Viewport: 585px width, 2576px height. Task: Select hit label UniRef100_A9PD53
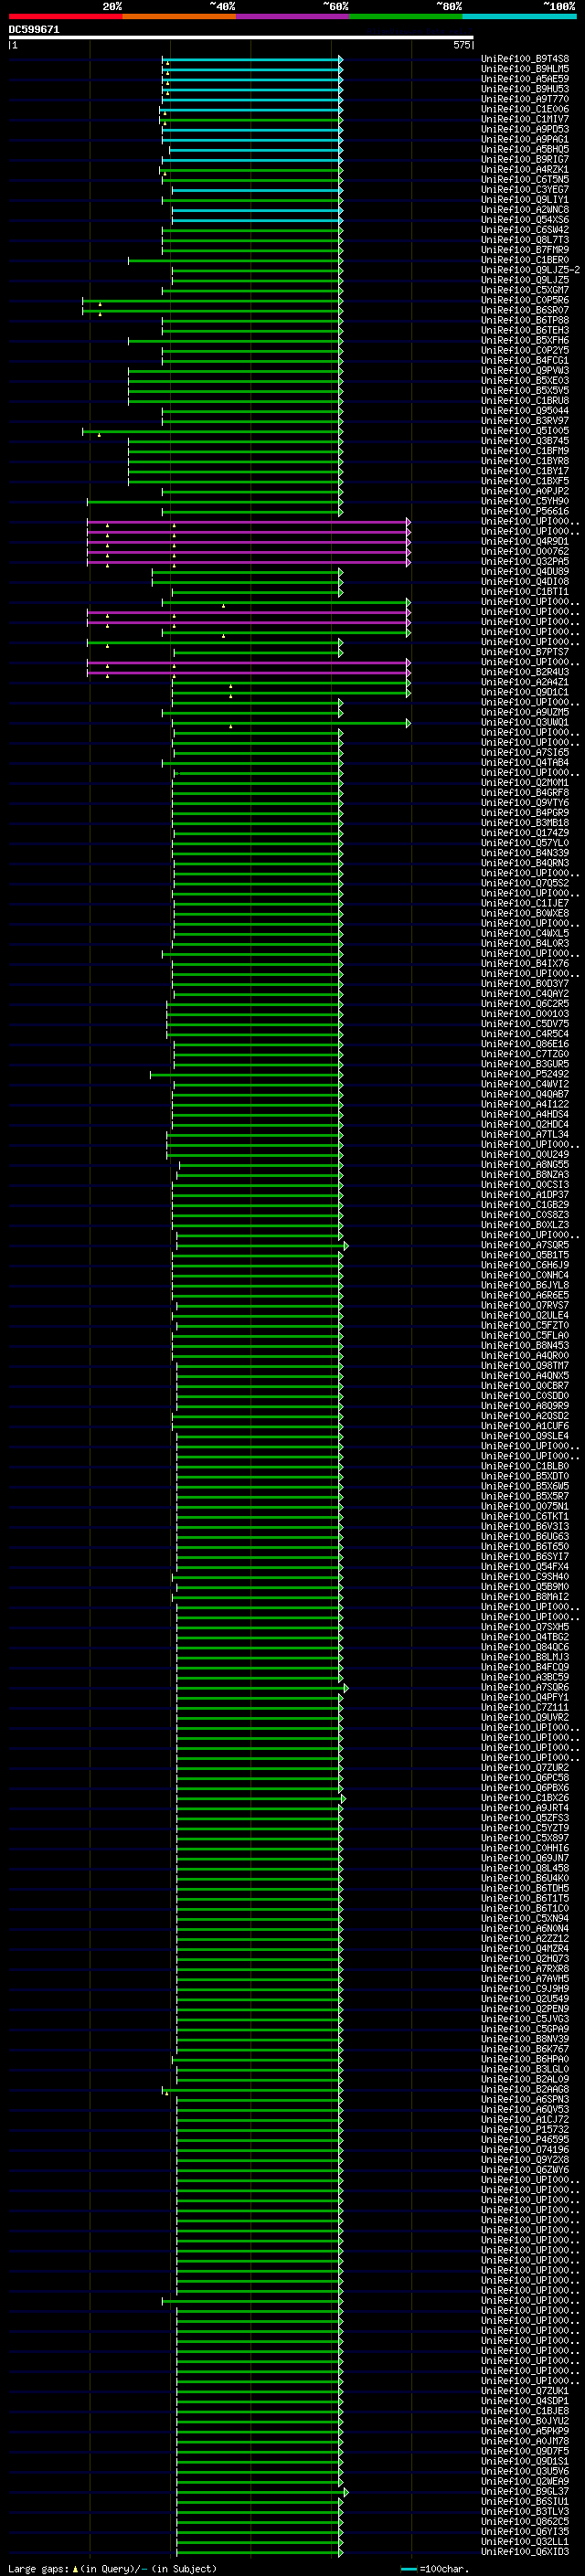pos(525,129)
